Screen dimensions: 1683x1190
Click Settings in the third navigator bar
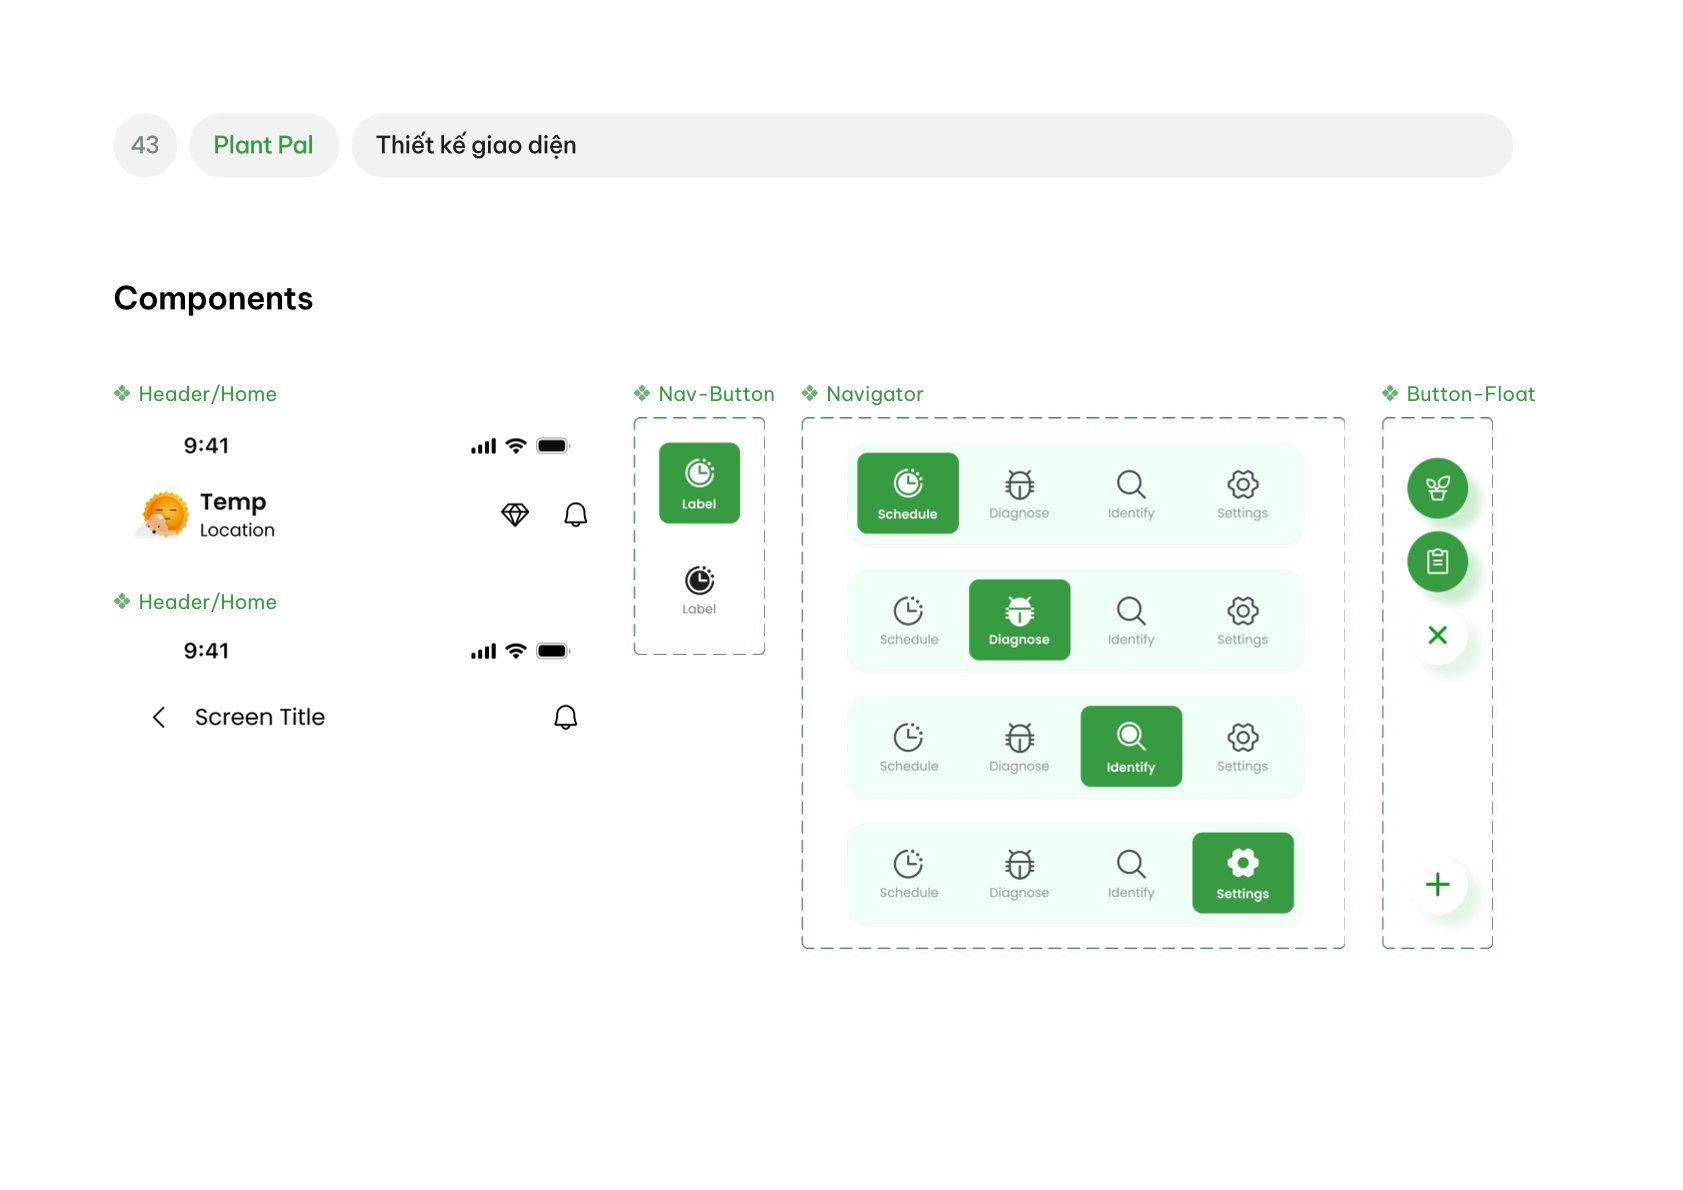tap(1242, 747)
